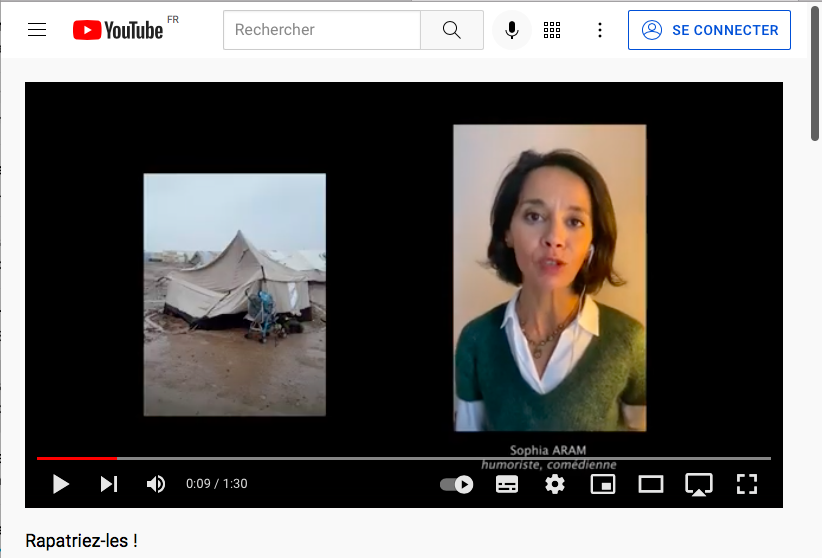Click the Rechercher search field
The width and height of the screenshot is (822, 558).
coord(322,30)
